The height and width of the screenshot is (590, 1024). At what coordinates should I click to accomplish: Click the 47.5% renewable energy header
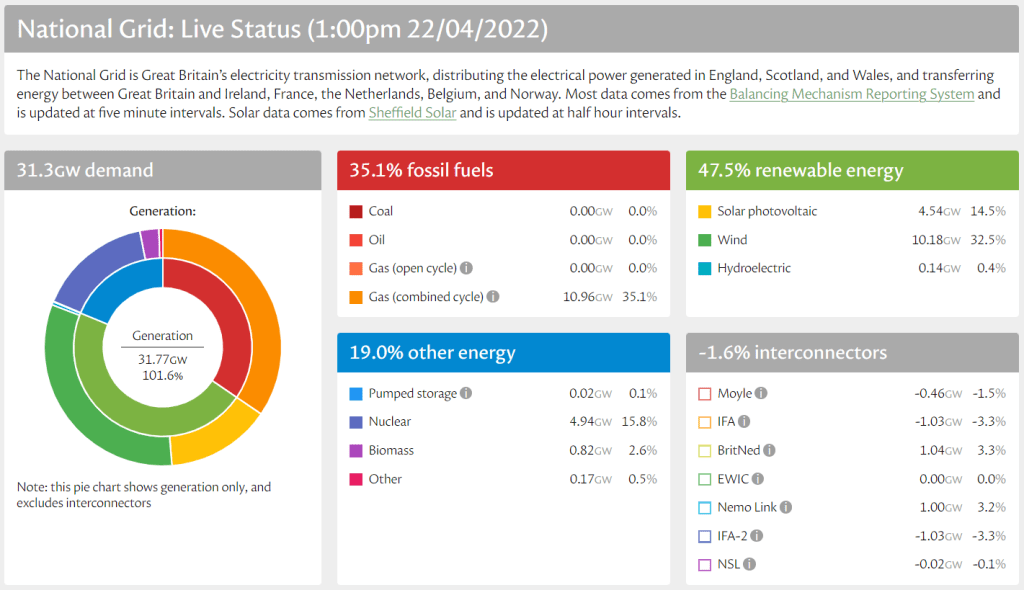coord(852,170)
